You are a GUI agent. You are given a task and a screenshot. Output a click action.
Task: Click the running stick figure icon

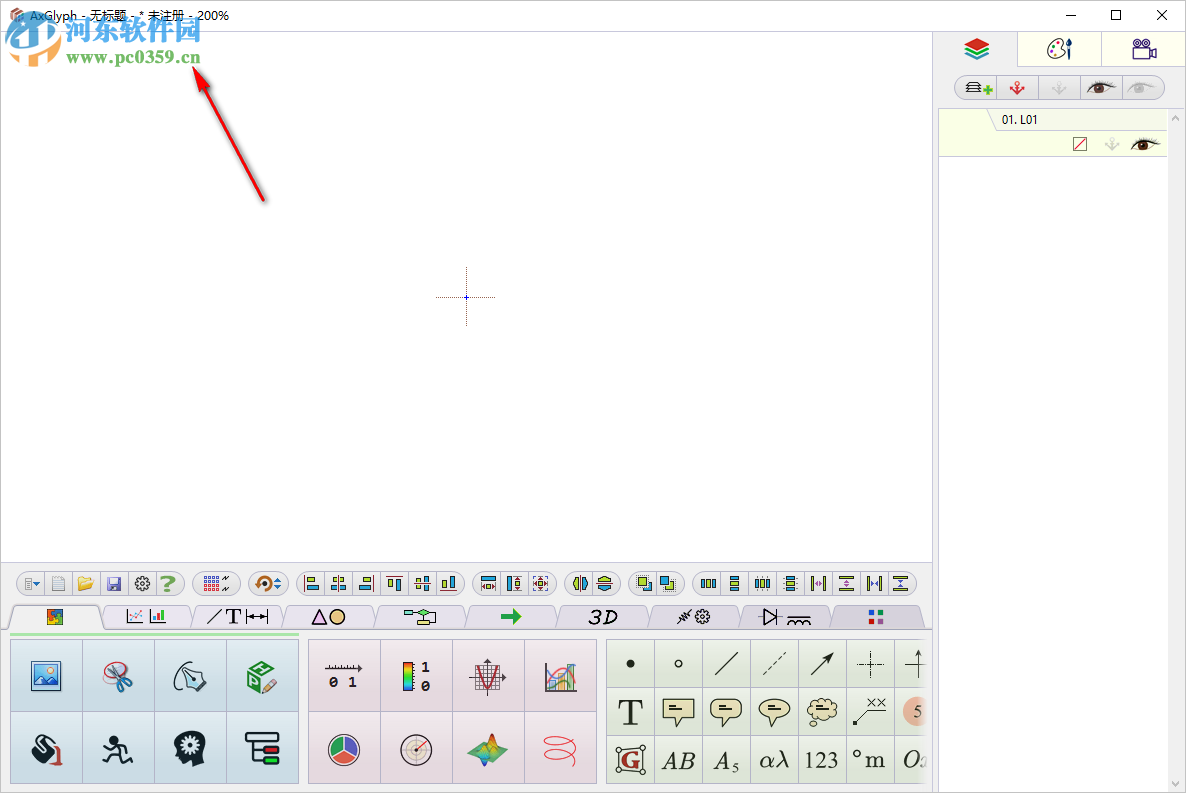(118, 748)
